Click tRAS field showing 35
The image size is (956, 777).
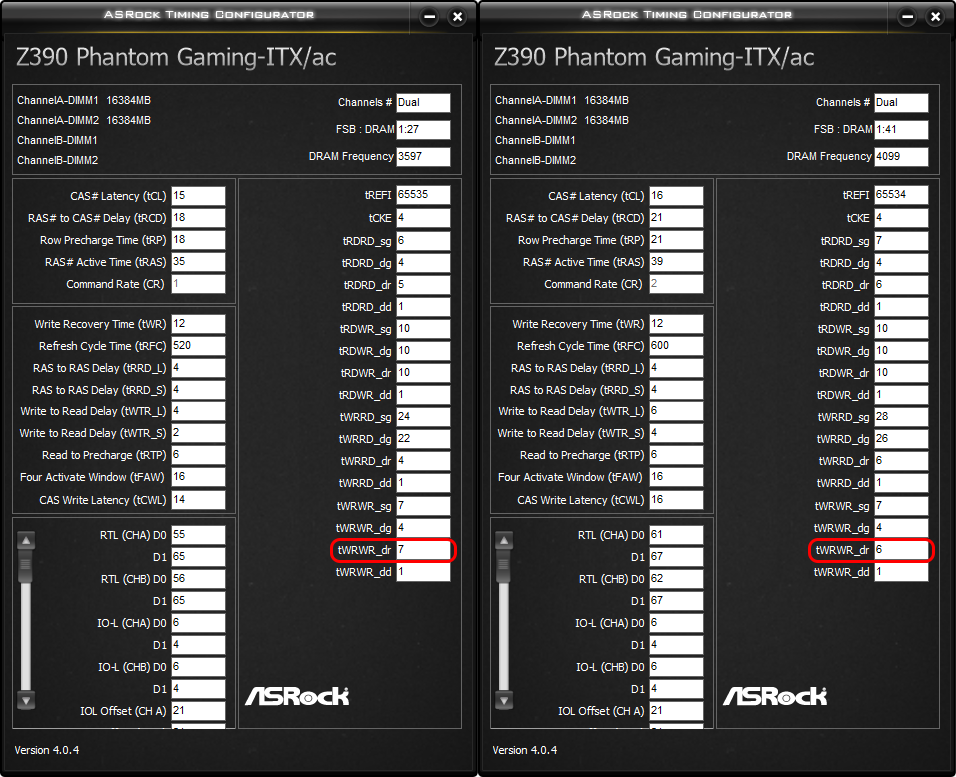tap(198, 262)
